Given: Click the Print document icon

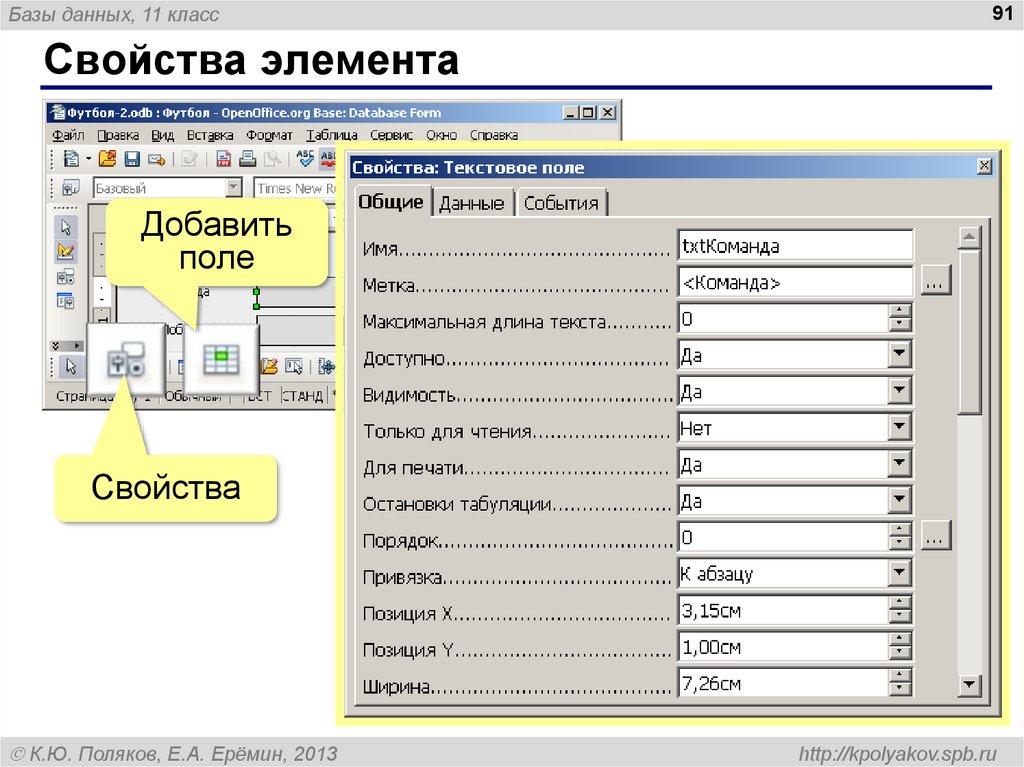Looking at the screenshot, I should (247, 158).
